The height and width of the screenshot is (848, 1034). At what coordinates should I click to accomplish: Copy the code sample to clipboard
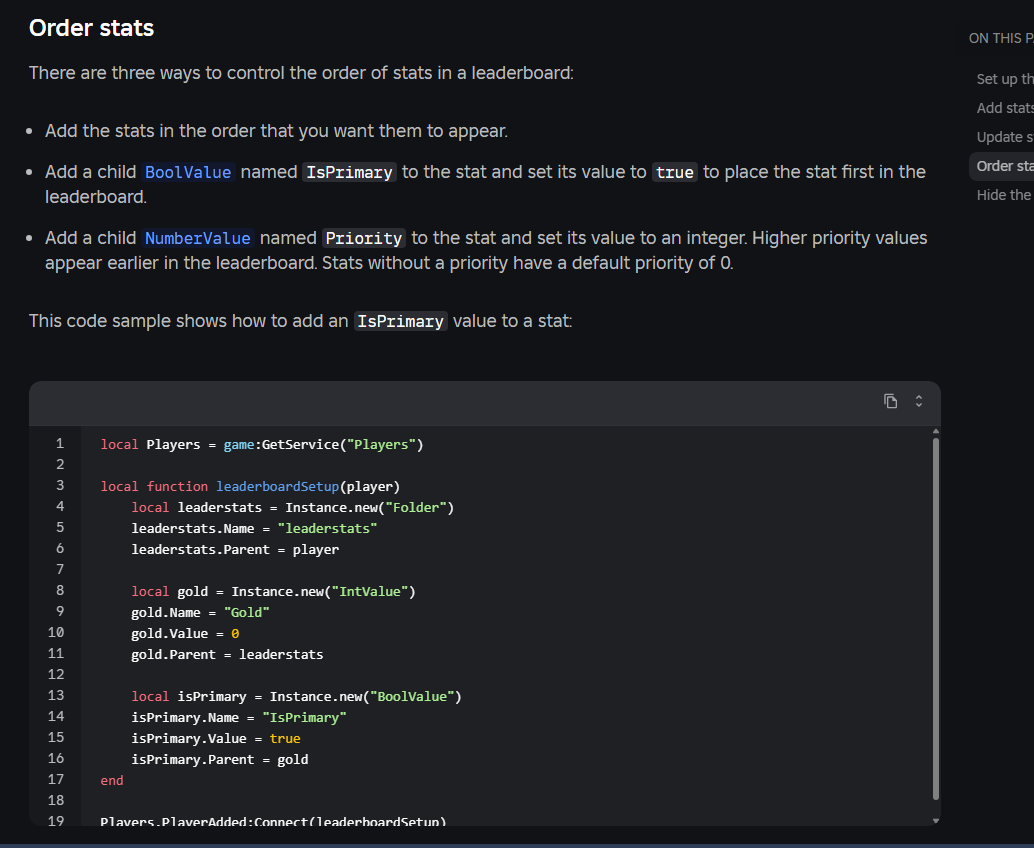click(x=890, y=400)
